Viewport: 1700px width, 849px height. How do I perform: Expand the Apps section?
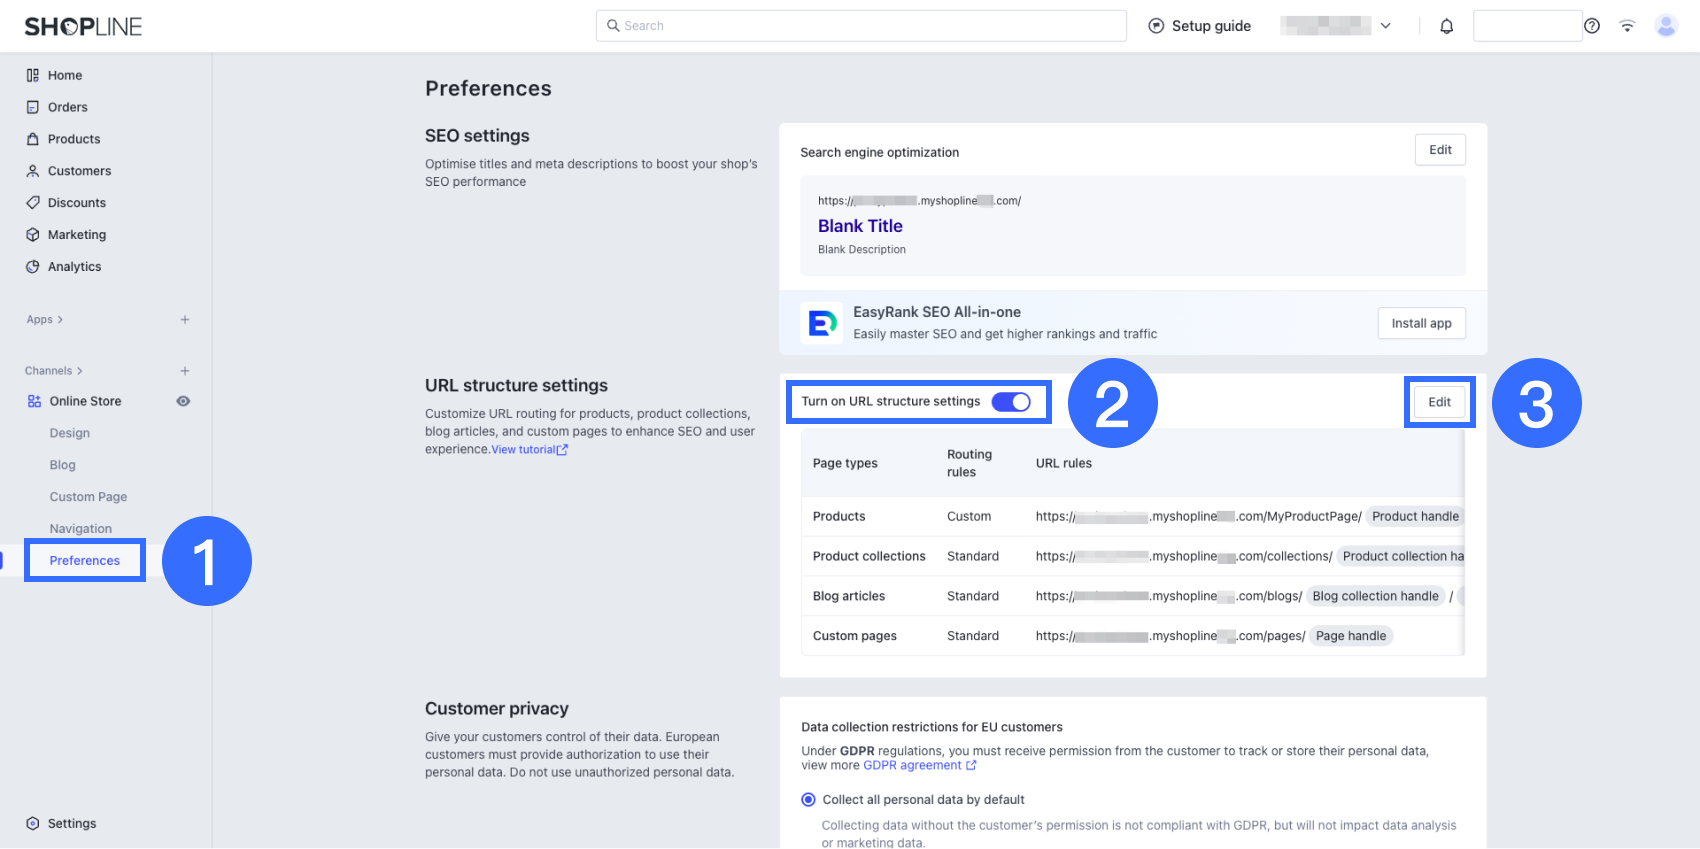45,320
